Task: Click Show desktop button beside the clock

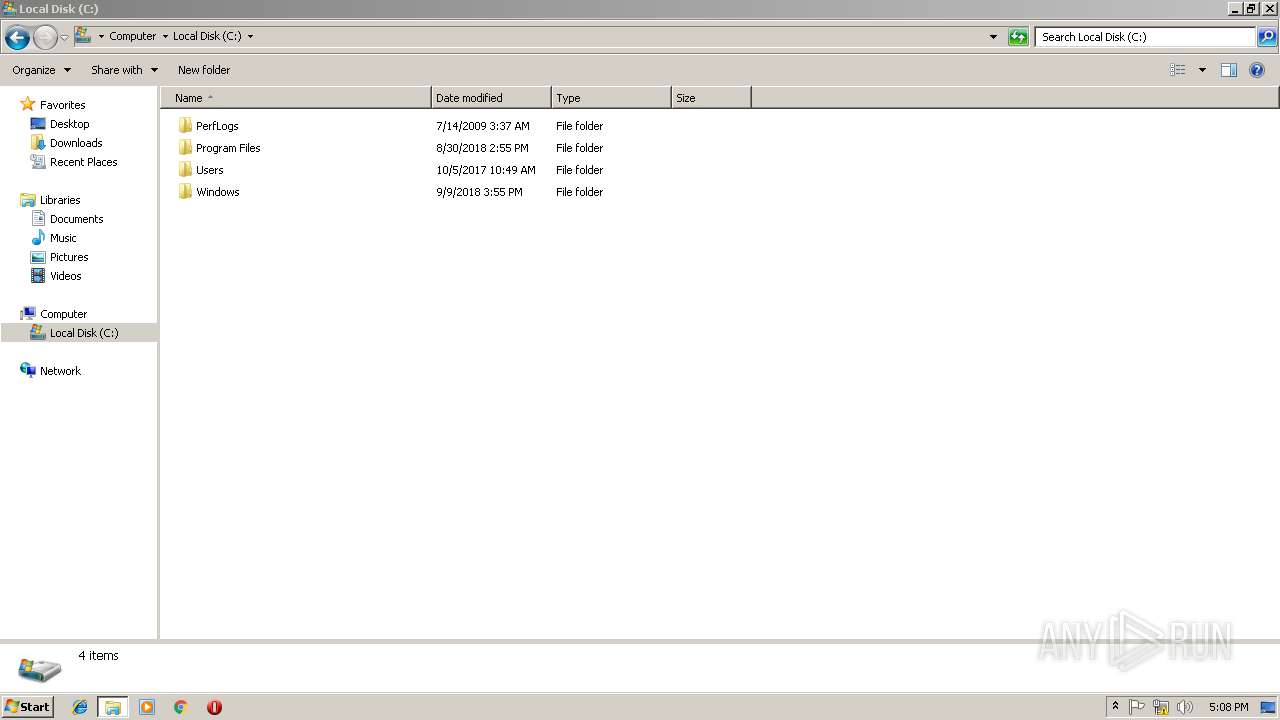Action: [1268, 707]
